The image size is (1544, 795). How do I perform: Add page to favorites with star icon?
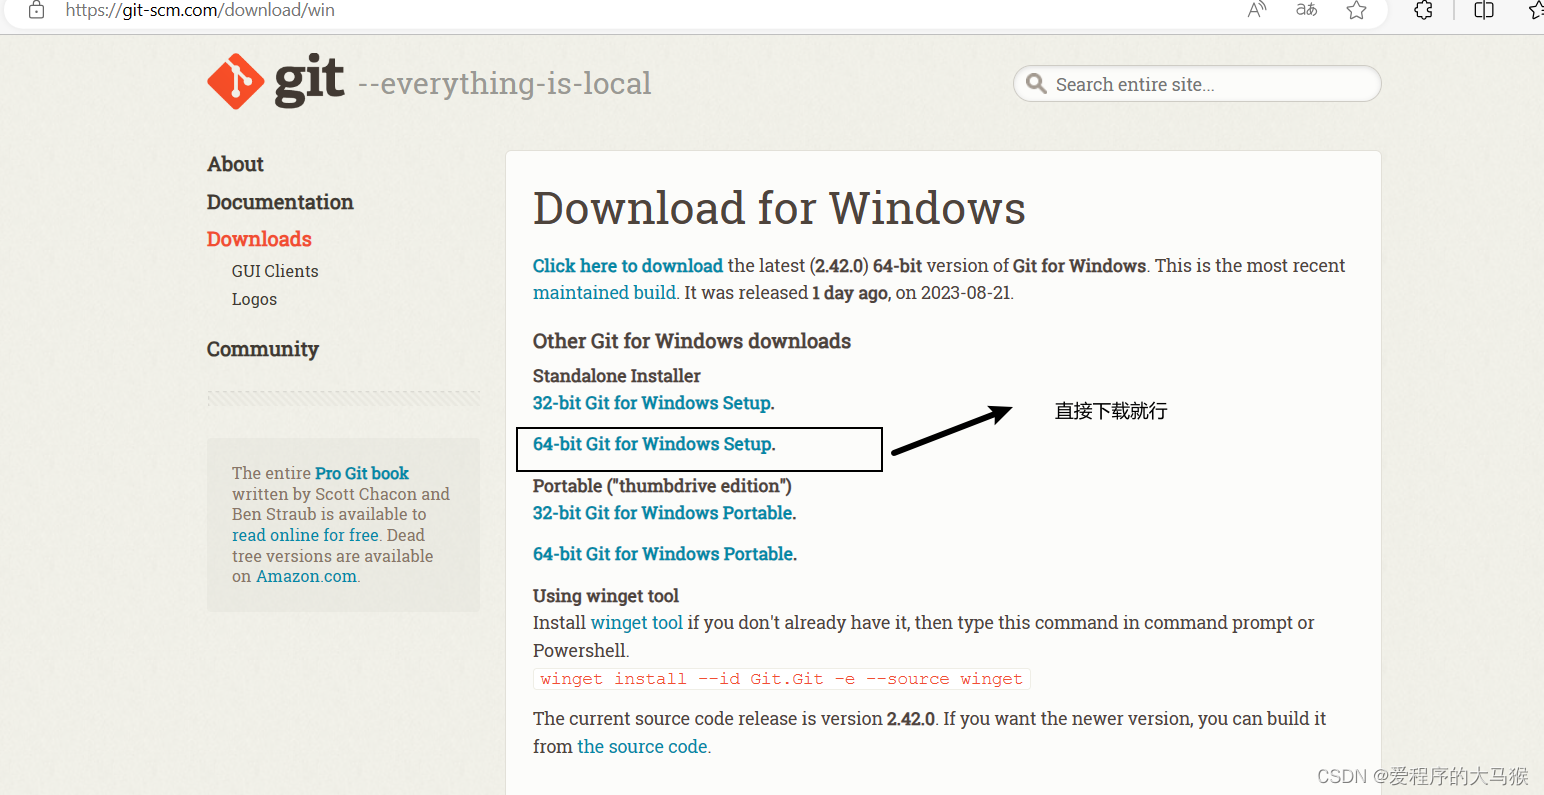coord(1356,10)
